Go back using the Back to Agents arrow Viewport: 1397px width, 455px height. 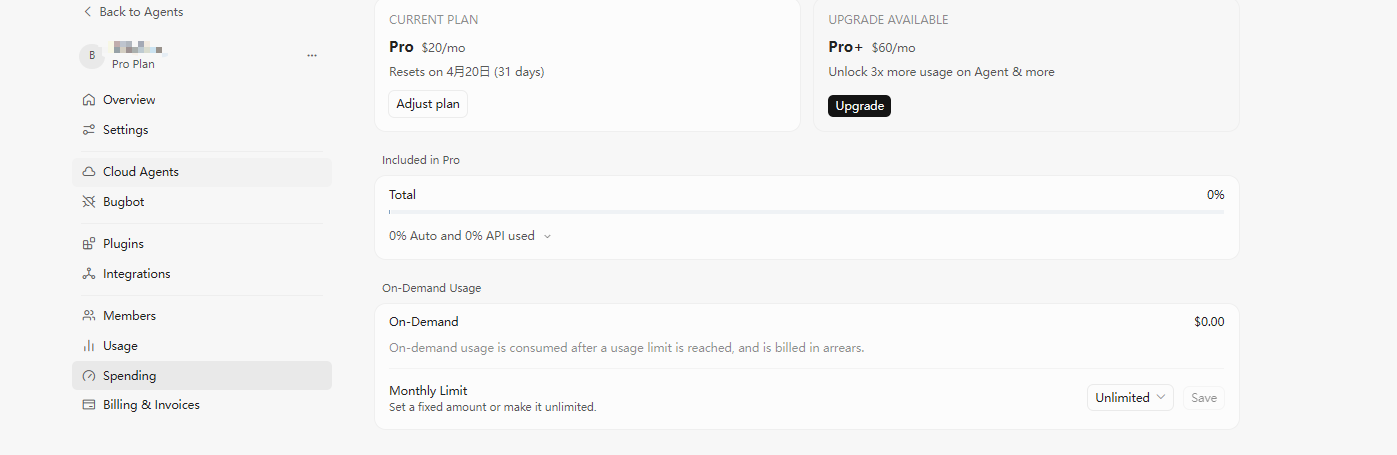tap(87, 12)
